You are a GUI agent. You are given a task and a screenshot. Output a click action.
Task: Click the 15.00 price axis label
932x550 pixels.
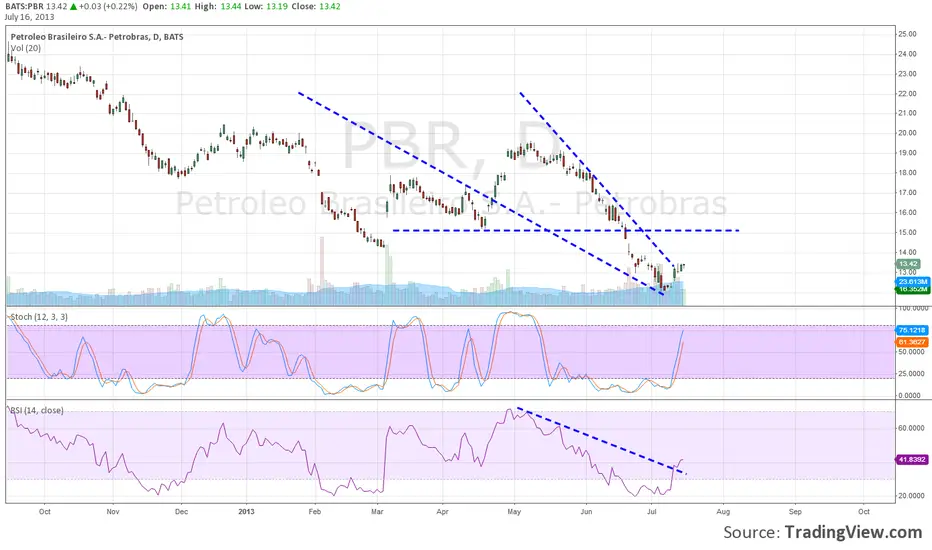[x=907, y=232]
